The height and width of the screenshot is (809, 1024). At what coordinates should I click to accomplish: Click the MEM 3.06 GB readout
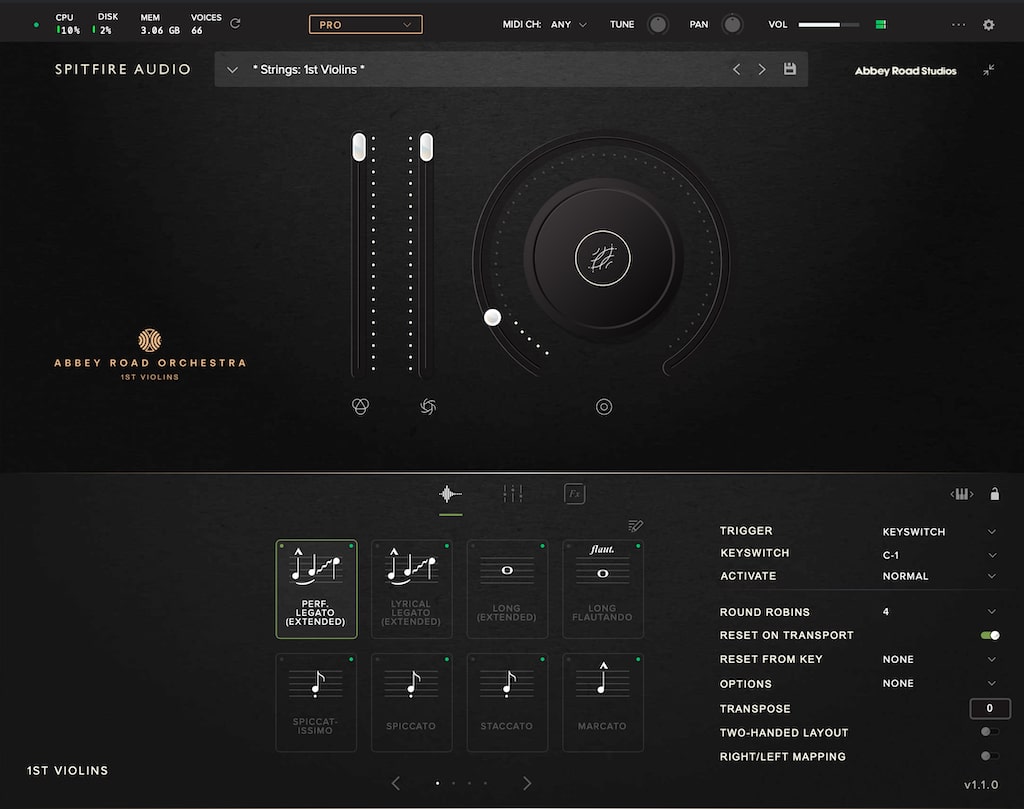tap(160, 24)
